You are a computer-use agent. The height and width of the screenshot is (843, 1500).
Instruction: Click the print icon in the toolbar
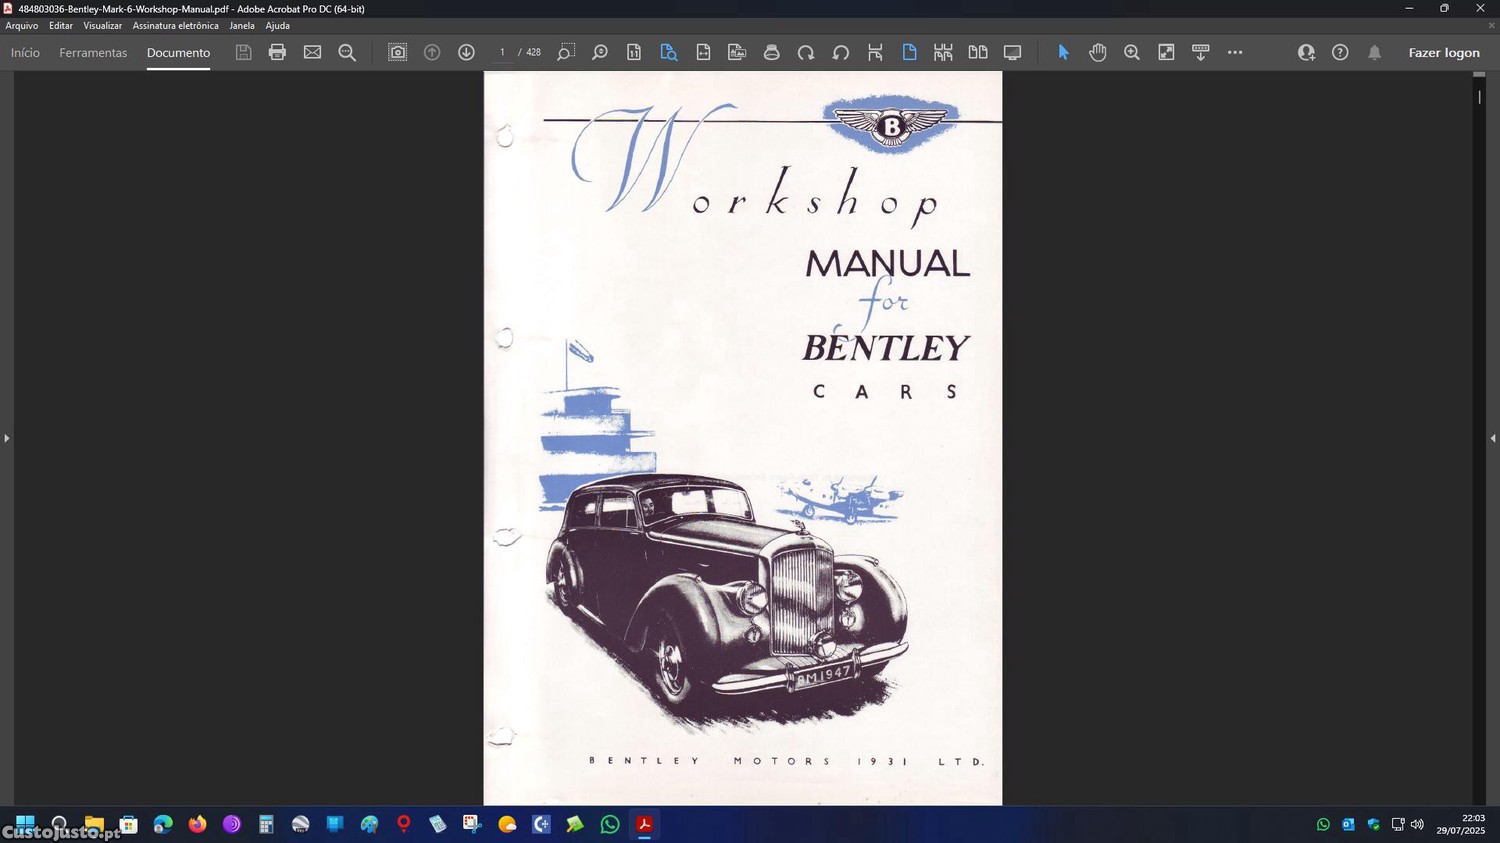click(x=277, y=52)
